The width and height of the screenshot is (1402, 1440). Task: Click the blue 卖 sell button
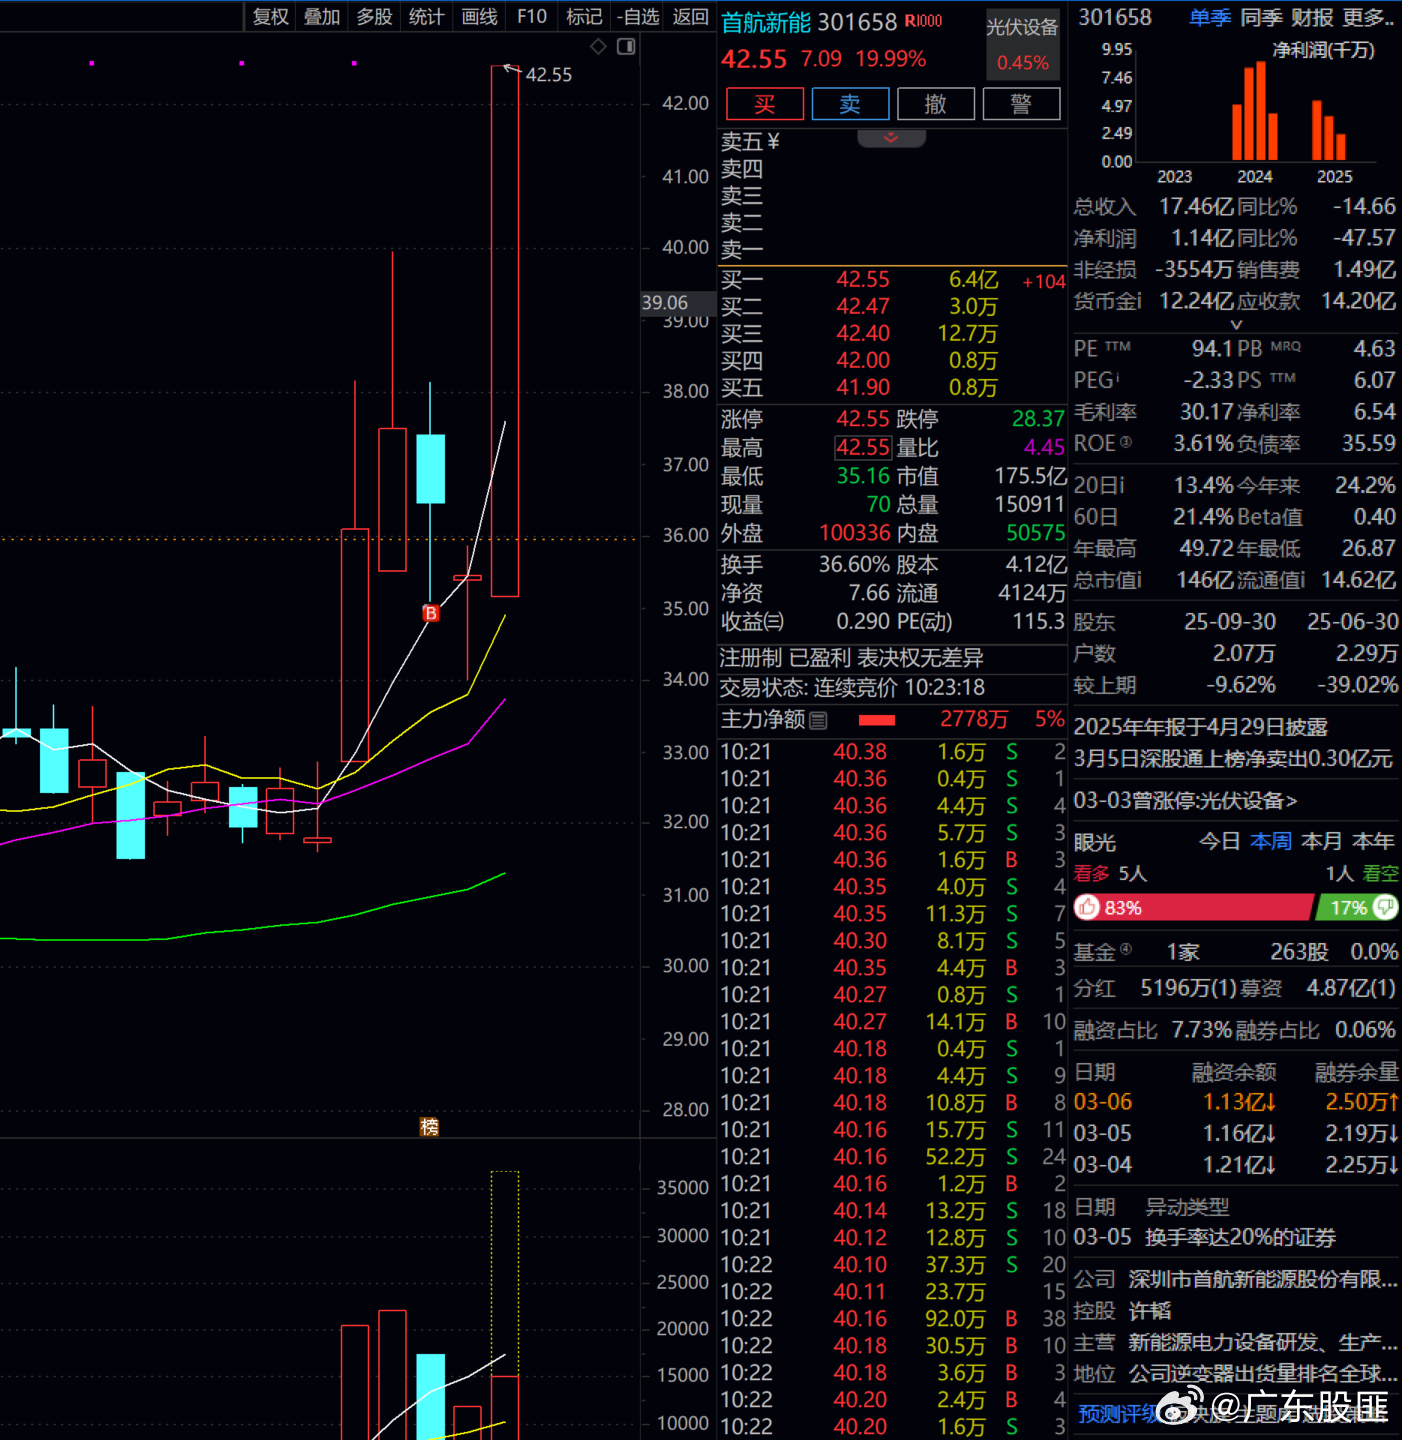[850, 104]
